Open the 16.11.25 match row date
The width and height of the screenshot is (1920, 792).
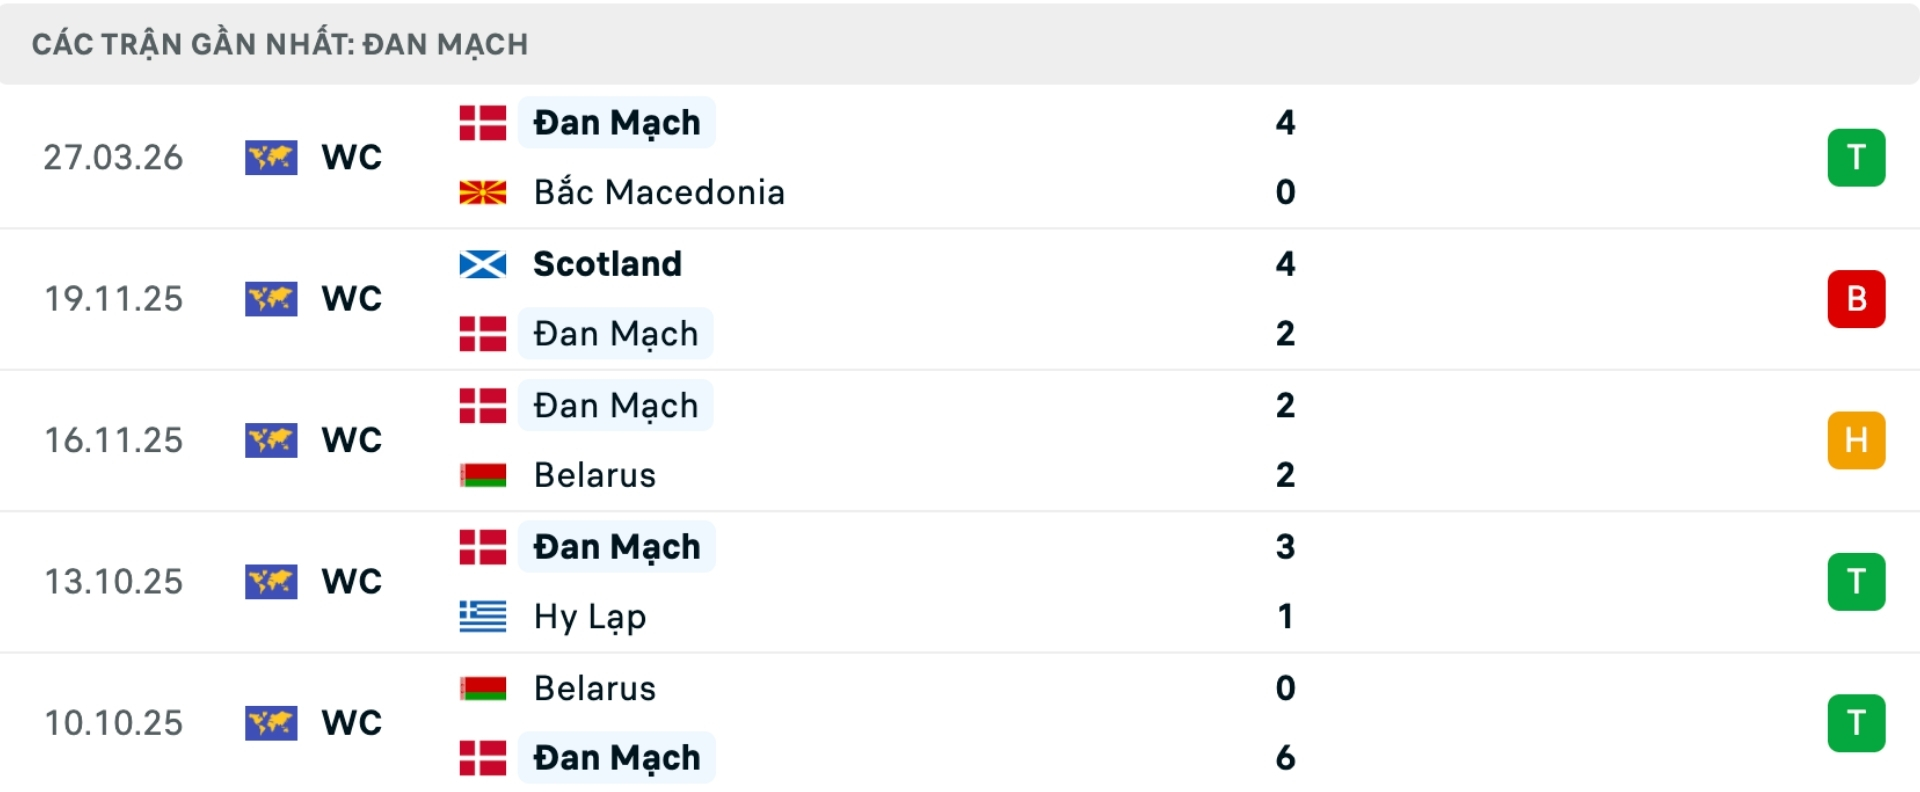click(x=114, y=440)
